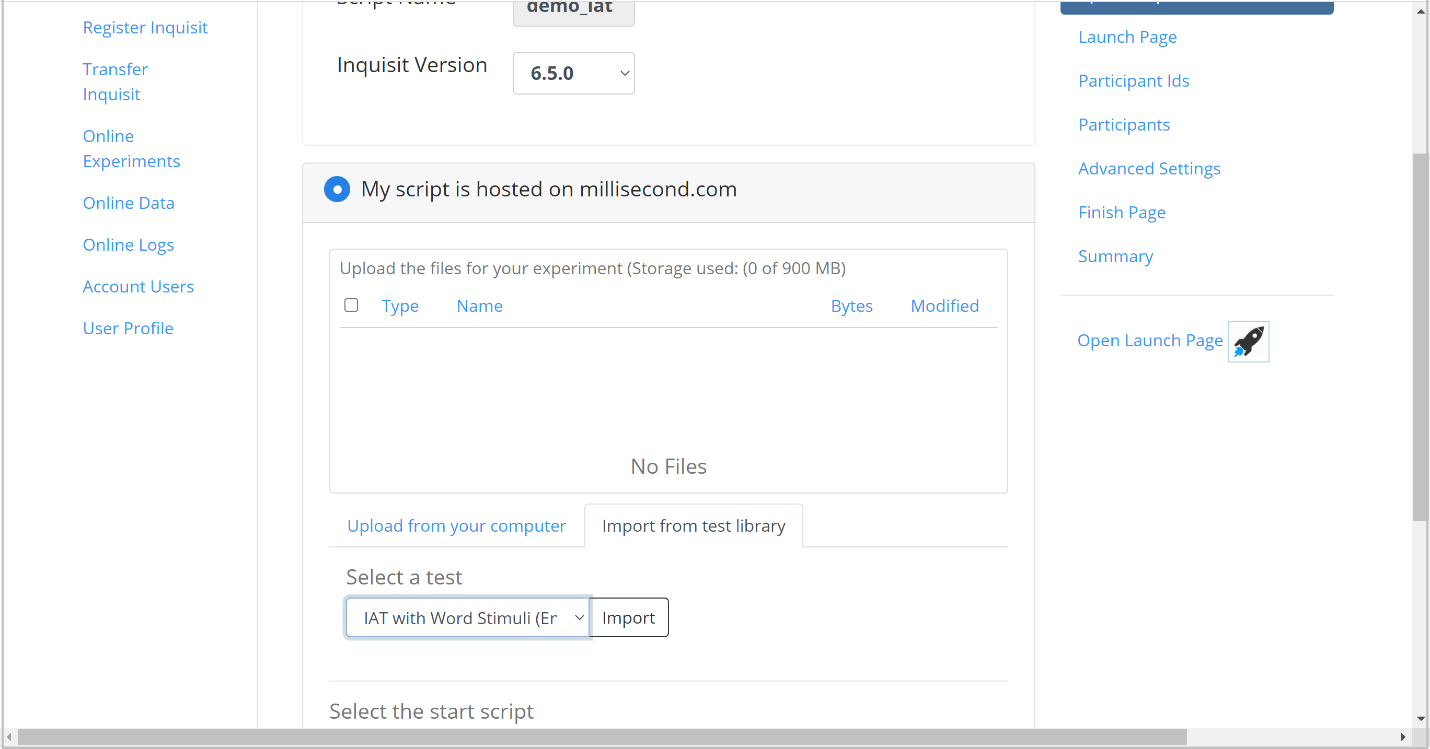The height and width of the screenshot is (749, 1430).
Task: Sort files by Bytes column
Action: (852, 306)
